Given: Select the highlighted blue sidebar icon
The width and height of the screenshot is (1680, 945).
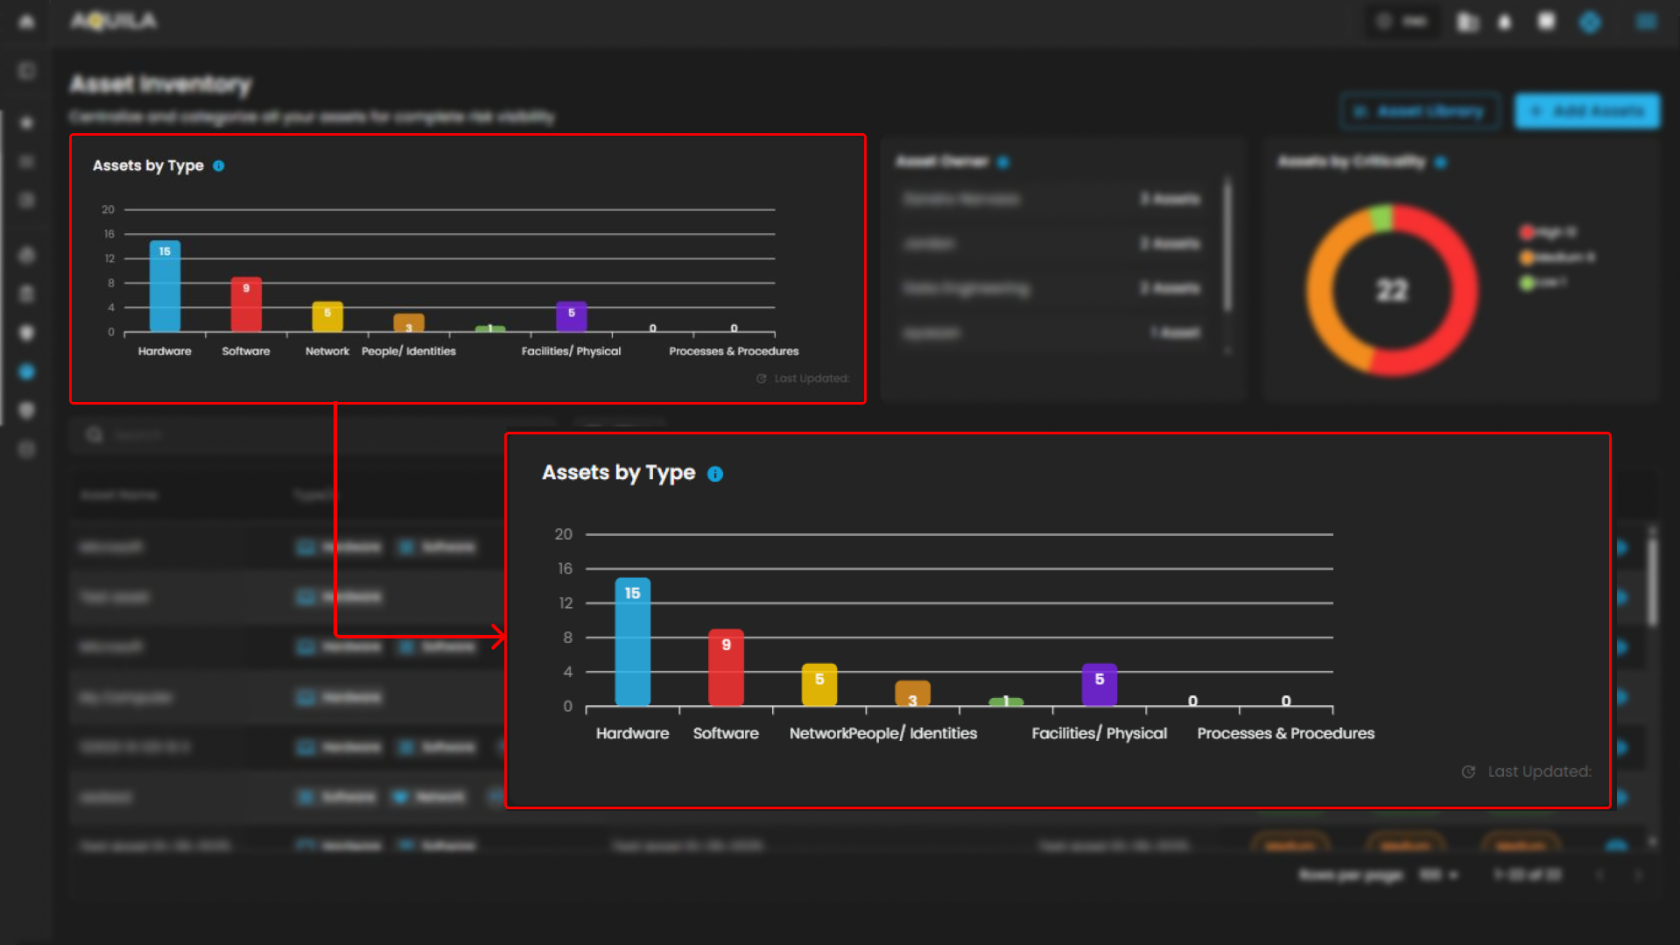Looking at the screenshot, I should 27,372.
